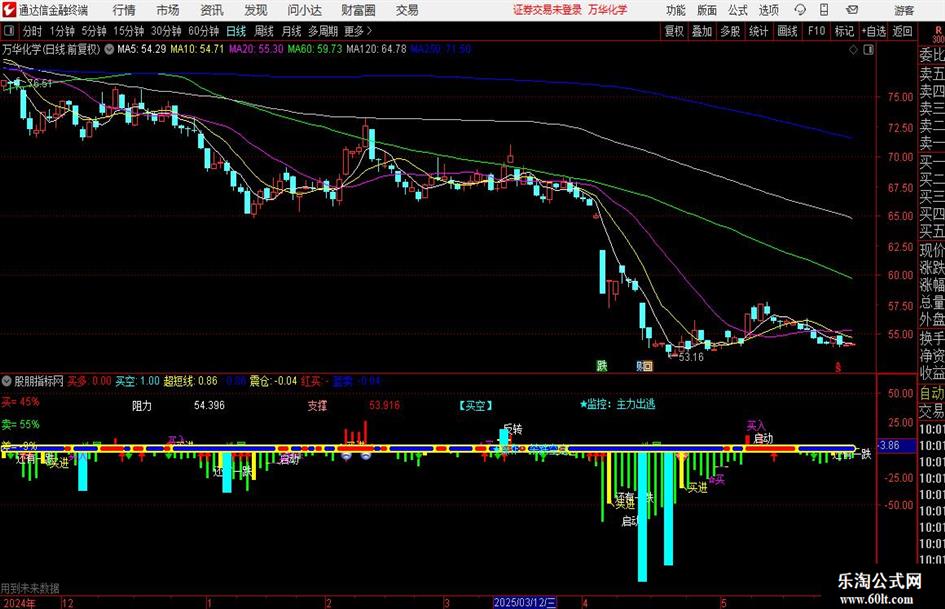Click the ★监控: 主力出逃 monitor label
The height and width of the screenshot is (609, 945).
point(618,404)
